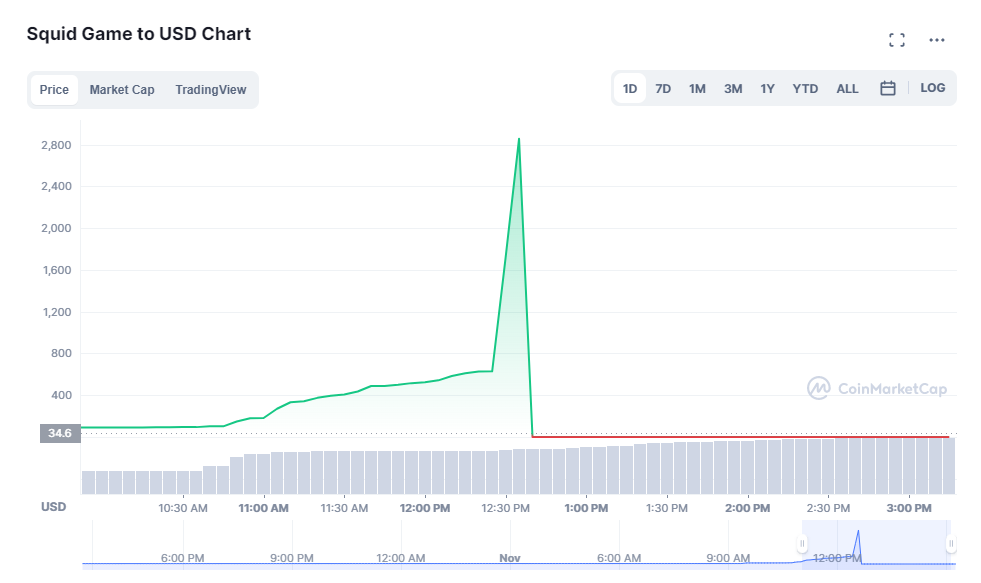Click the 12:30 PM time label
The height and width of the screenshot is (583, 981).
pos(506,508)
